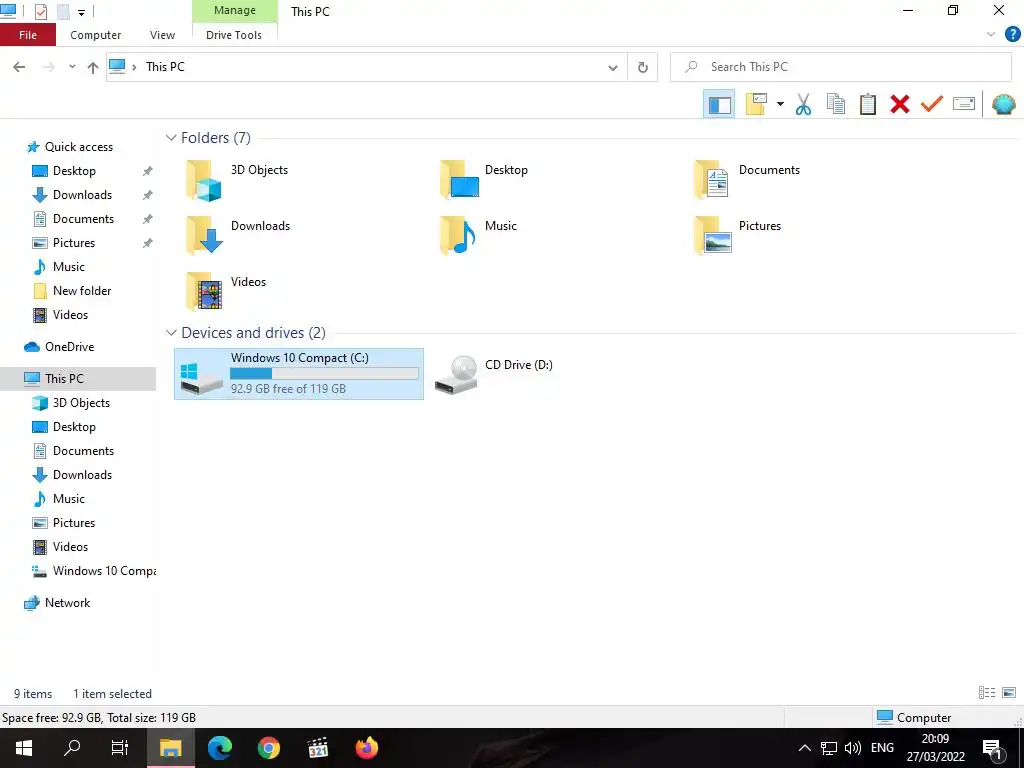
Task: Switch to the View ribbon tab
Action: (162, 35)
